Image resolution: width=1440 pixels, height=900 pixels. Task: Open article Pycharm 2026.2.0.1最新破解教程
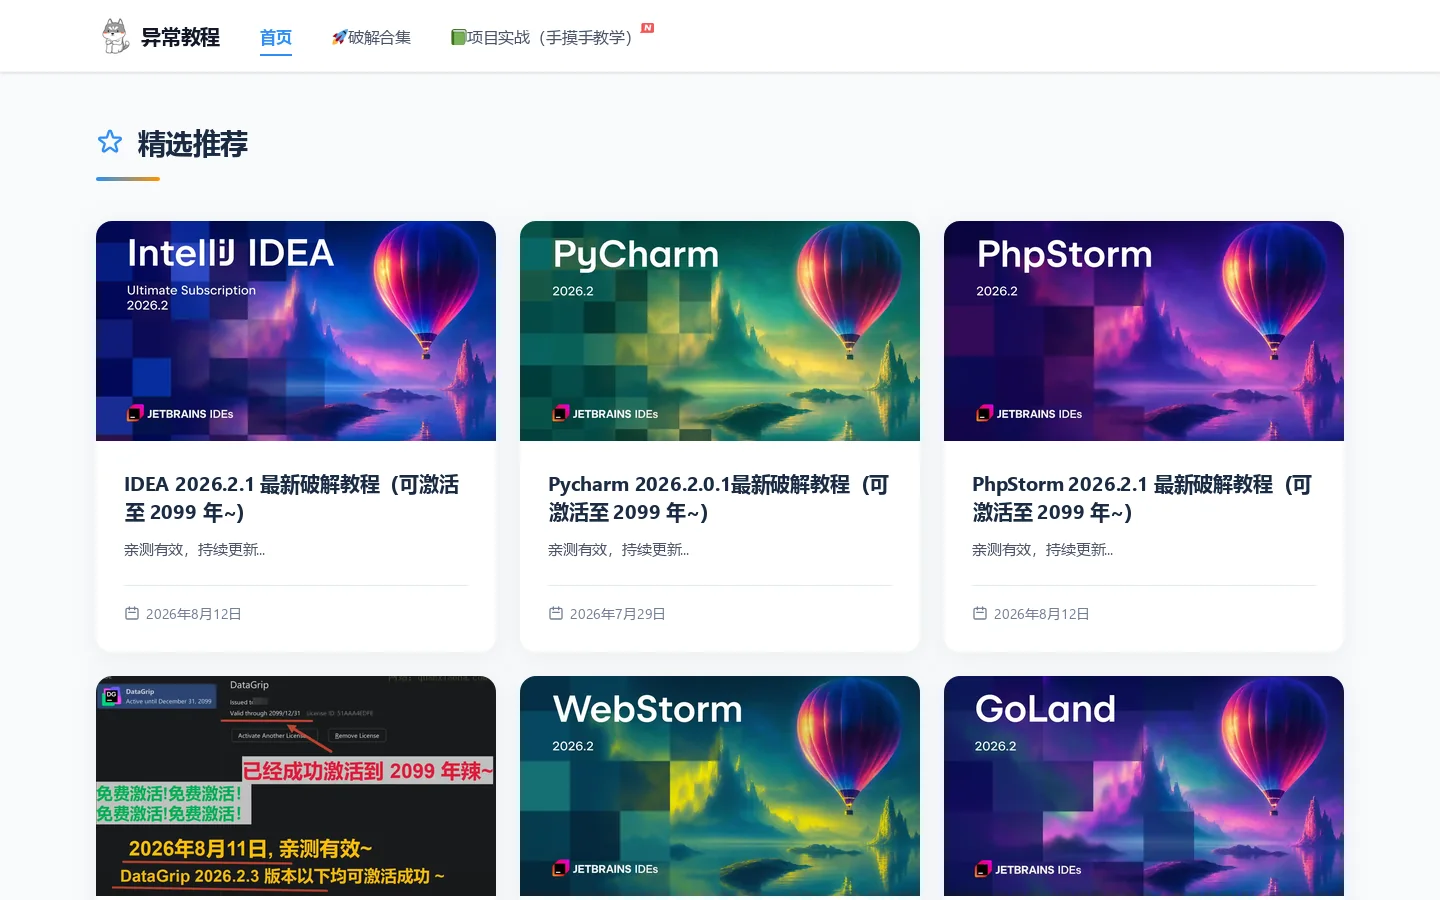[718, 498]
